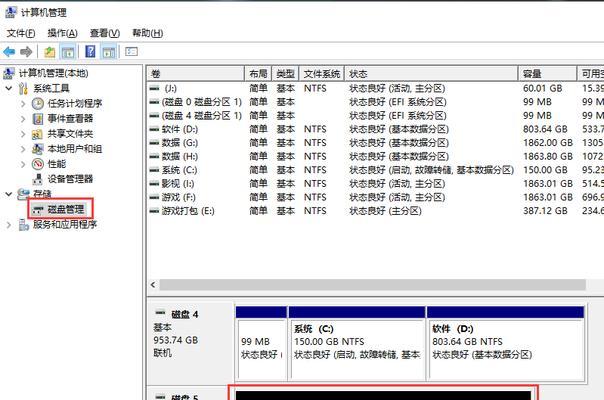Screen dimensions: 604x400
Task: Select the 游戏 (F:) volume row
Action: [376, 197]
